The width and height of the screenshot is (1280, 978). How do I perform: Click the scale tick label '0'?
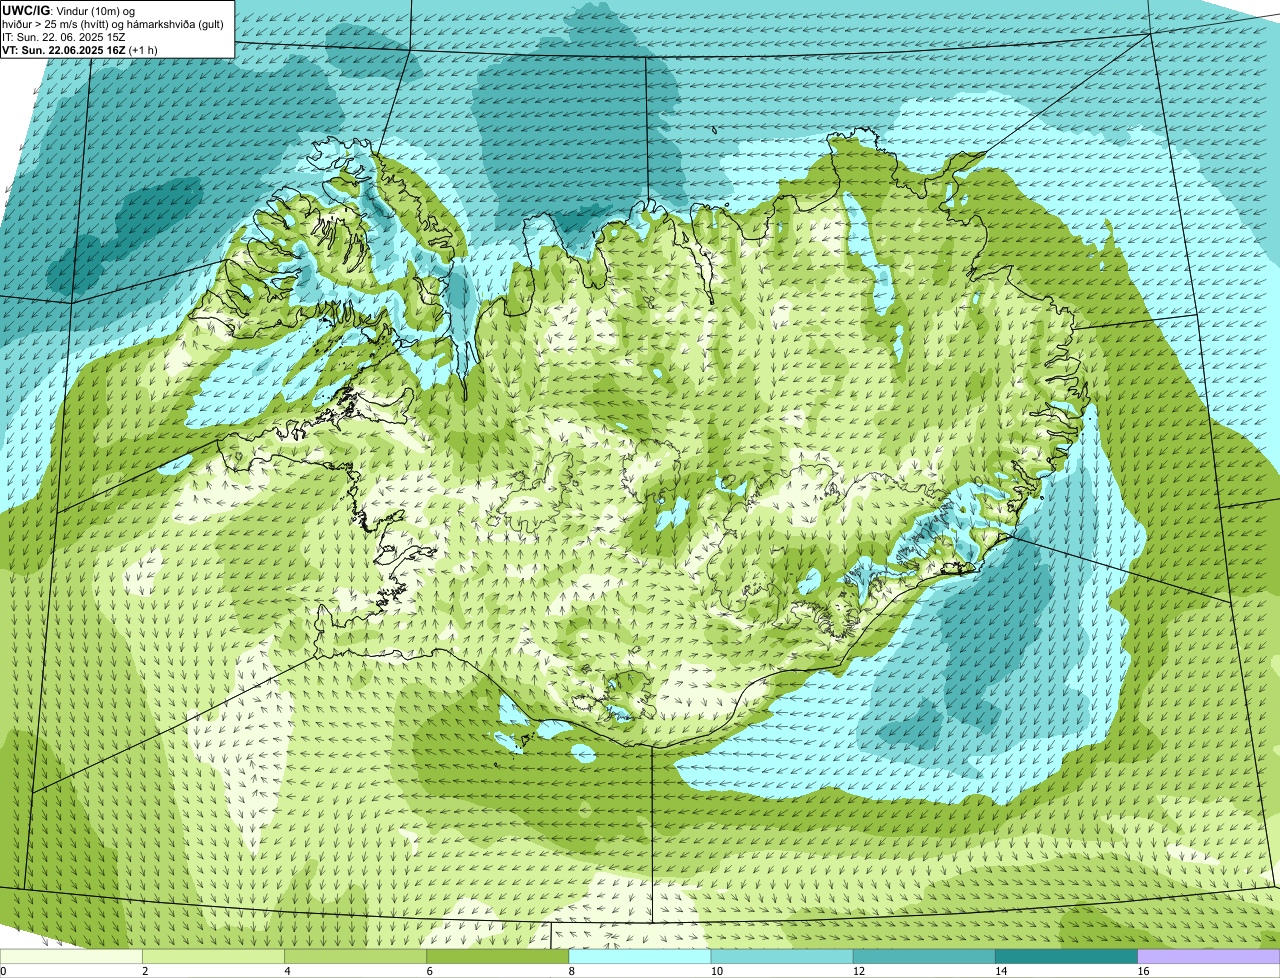pos(3,971)
